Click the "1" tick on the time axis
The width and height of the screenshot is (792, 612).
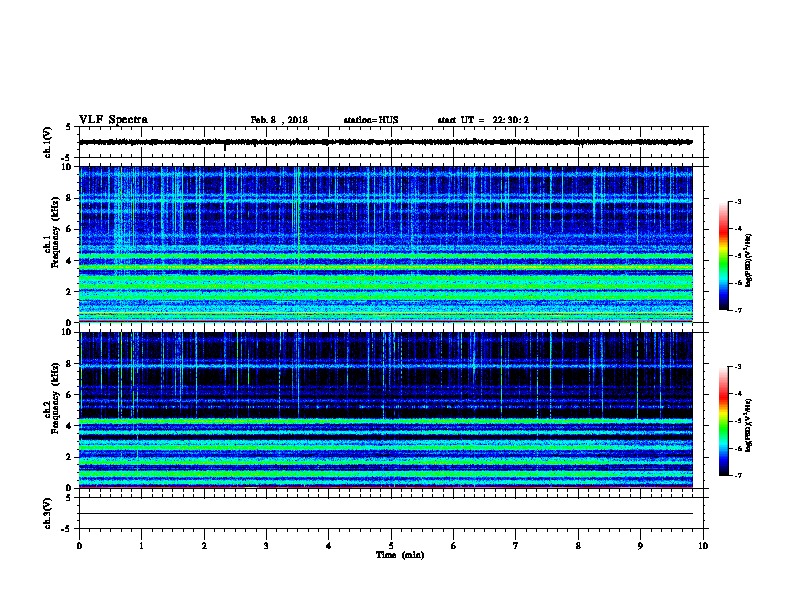click(141, 546)
